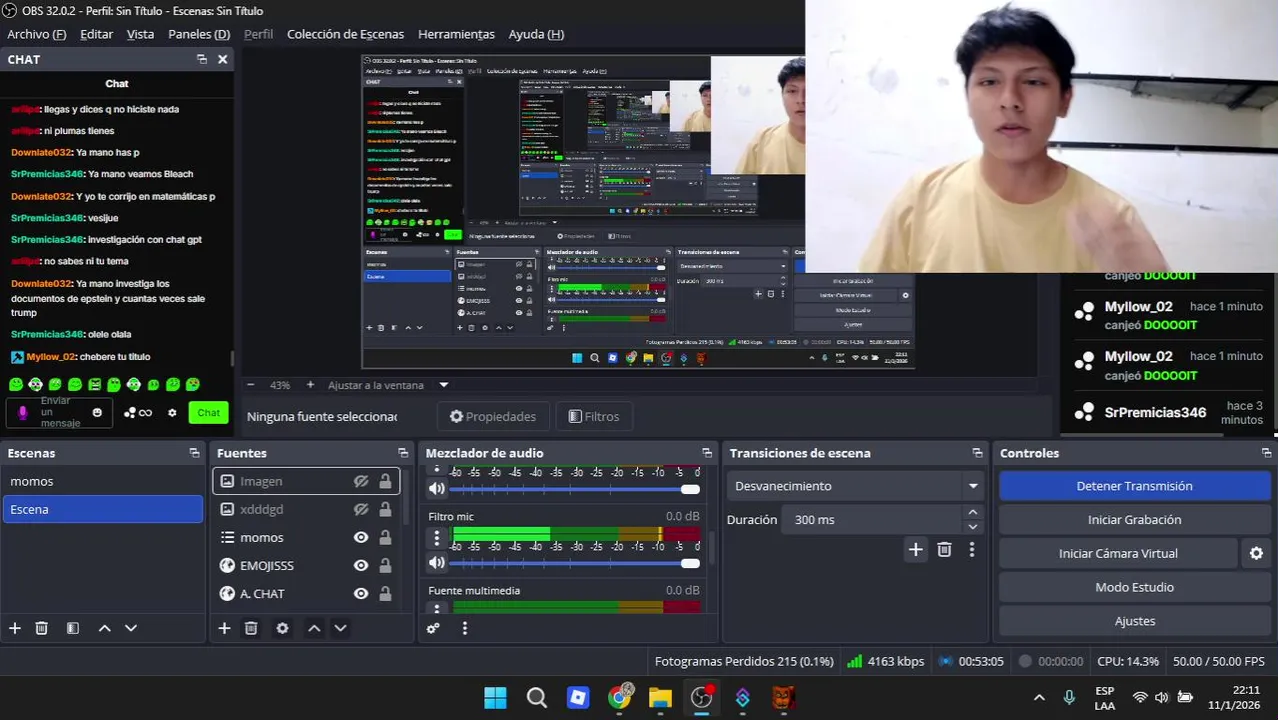Image resolution: width=1278 pixels, height=720 pixels.
Task: Remove scene transition with trash icon
Action: (944, 549)
